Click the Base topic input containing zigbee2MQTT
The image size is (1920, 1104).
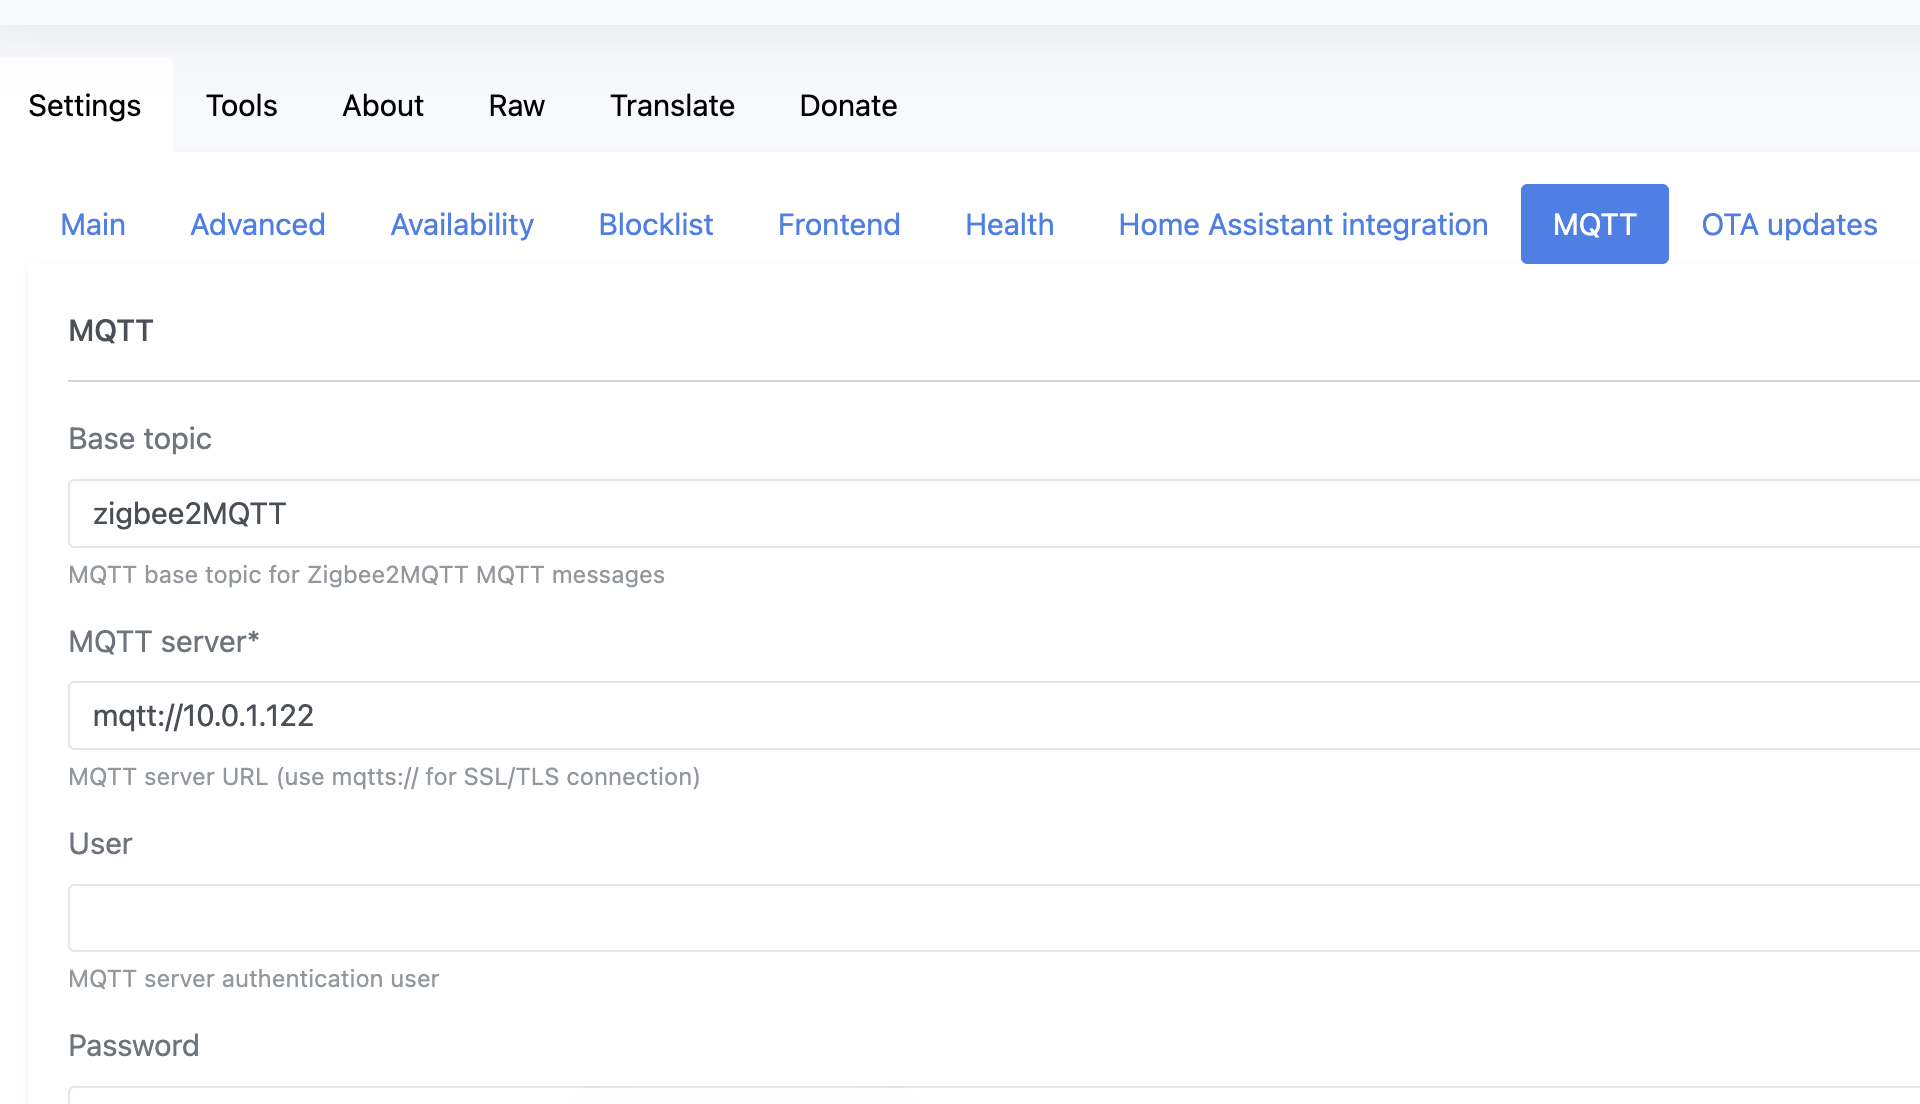coord(600,513)
